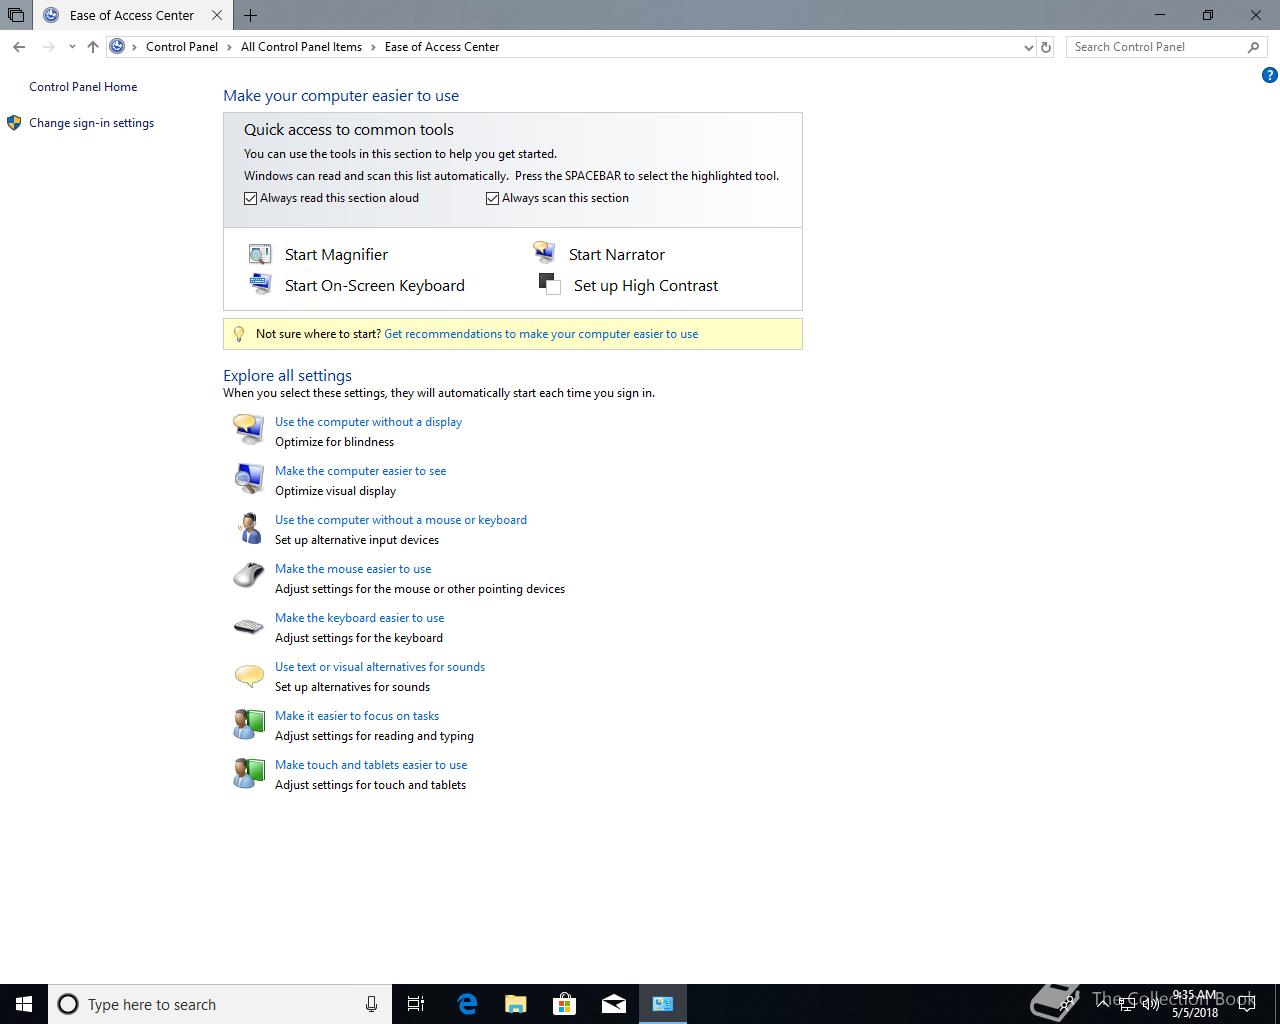The height and width of the screenshot is (1024, 1280).
Task: Click the Set up High Contrast icon
Action: pos(549,284)
